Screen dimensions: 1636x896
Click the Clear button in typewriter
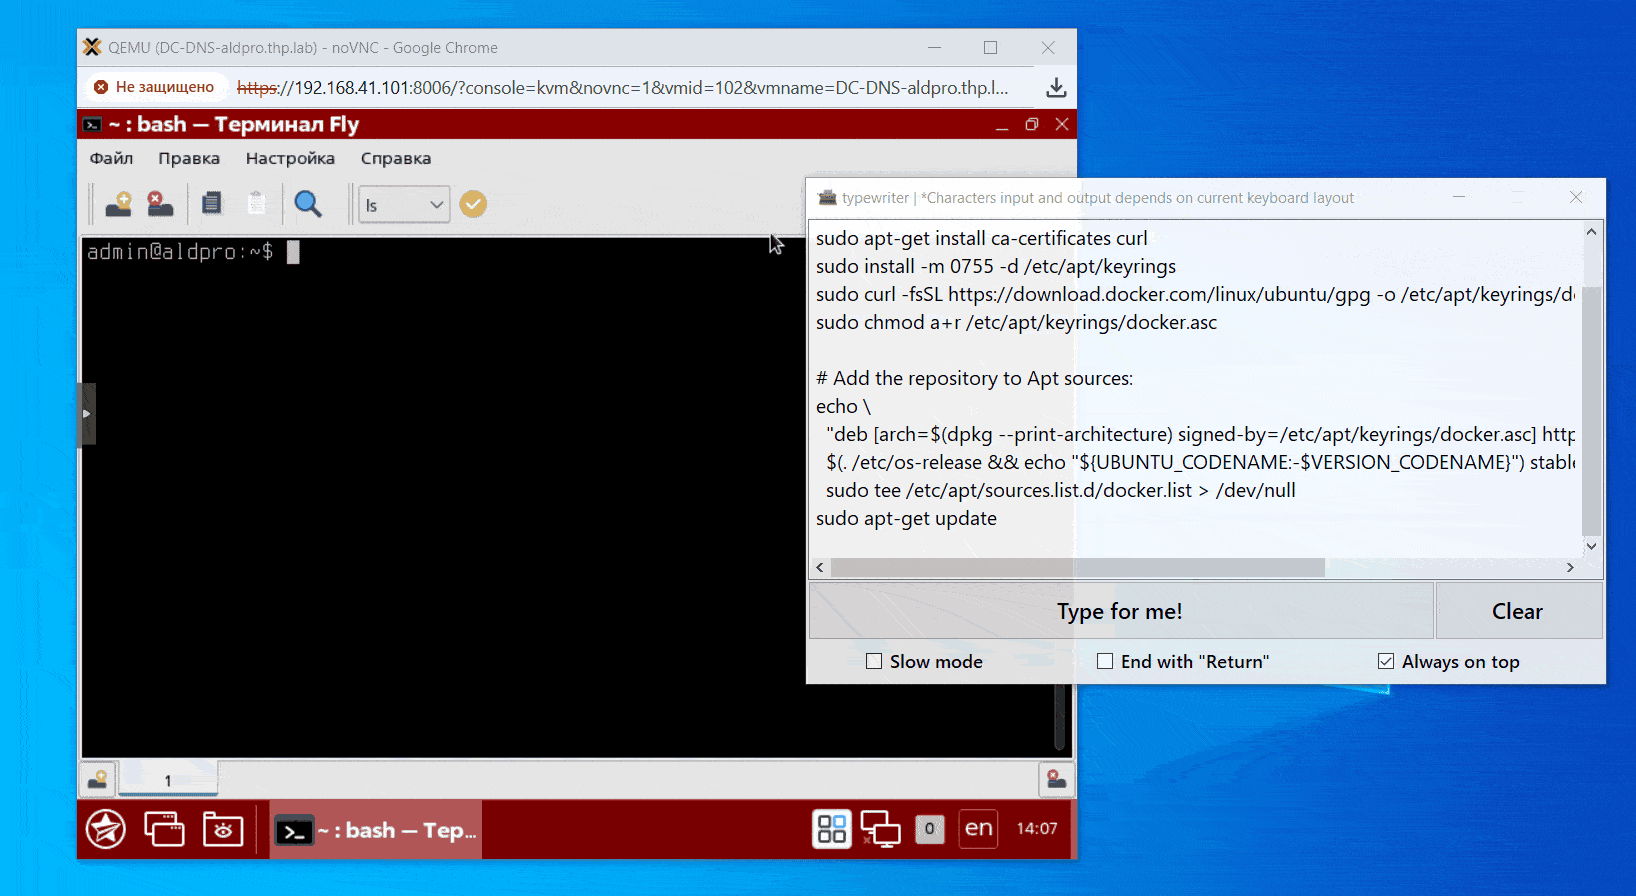pos(1517,611)
